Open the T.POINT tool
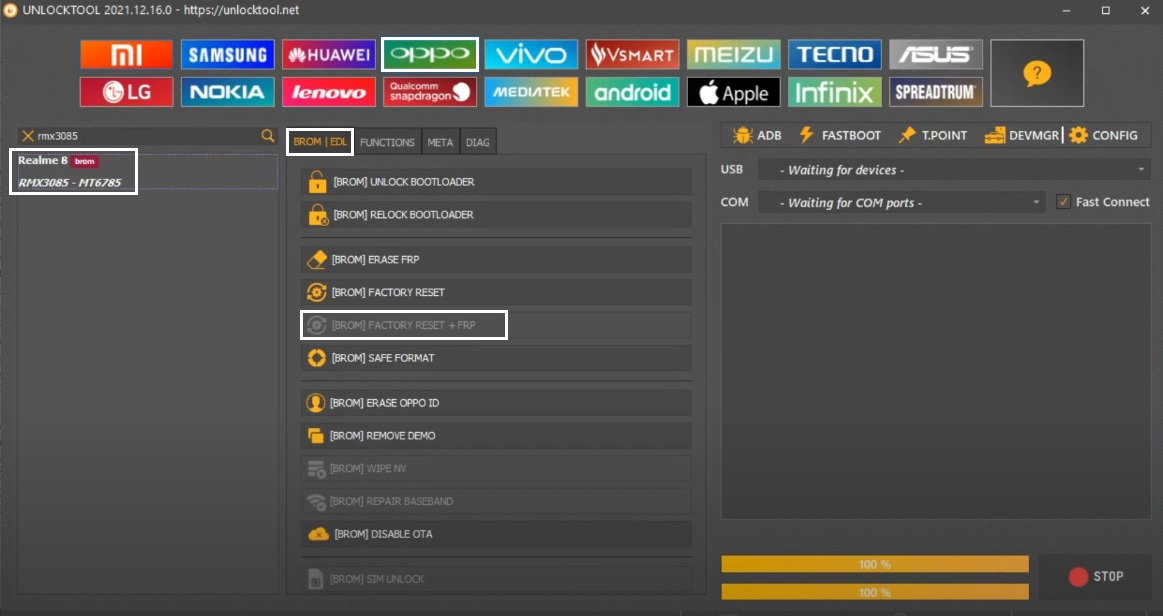This screenshot has width=1163, height=616. [x=932, y=135]
